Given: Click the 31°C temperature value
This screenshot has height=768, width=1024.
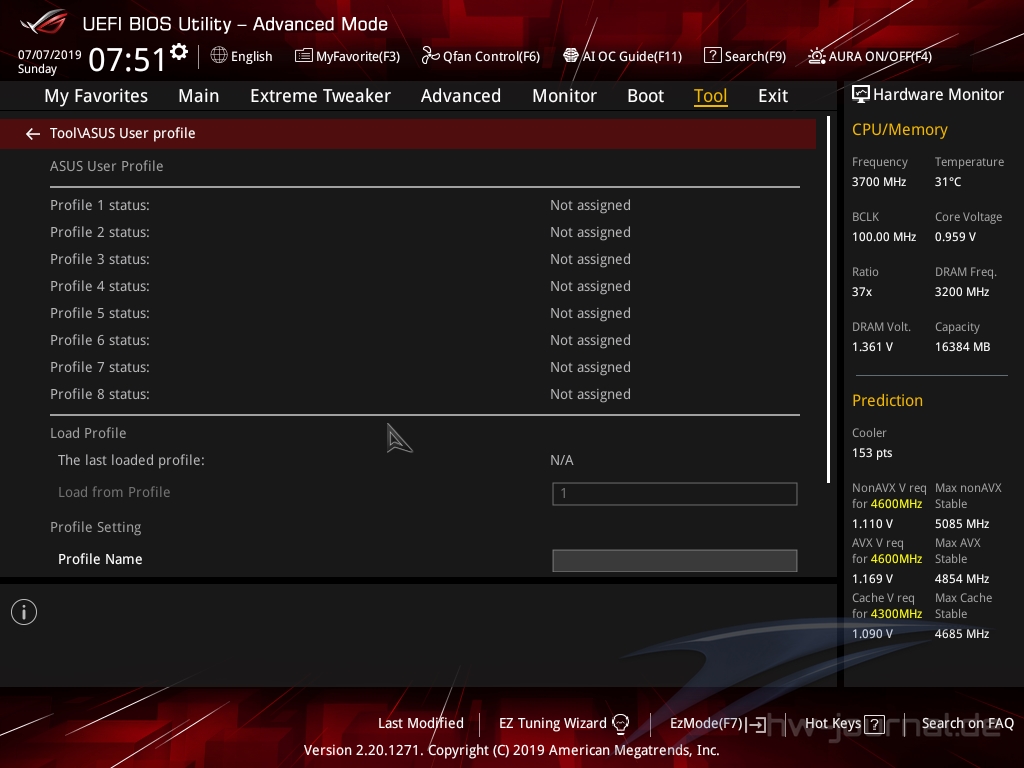Looking at the screenshot, I should coord(948,182).
